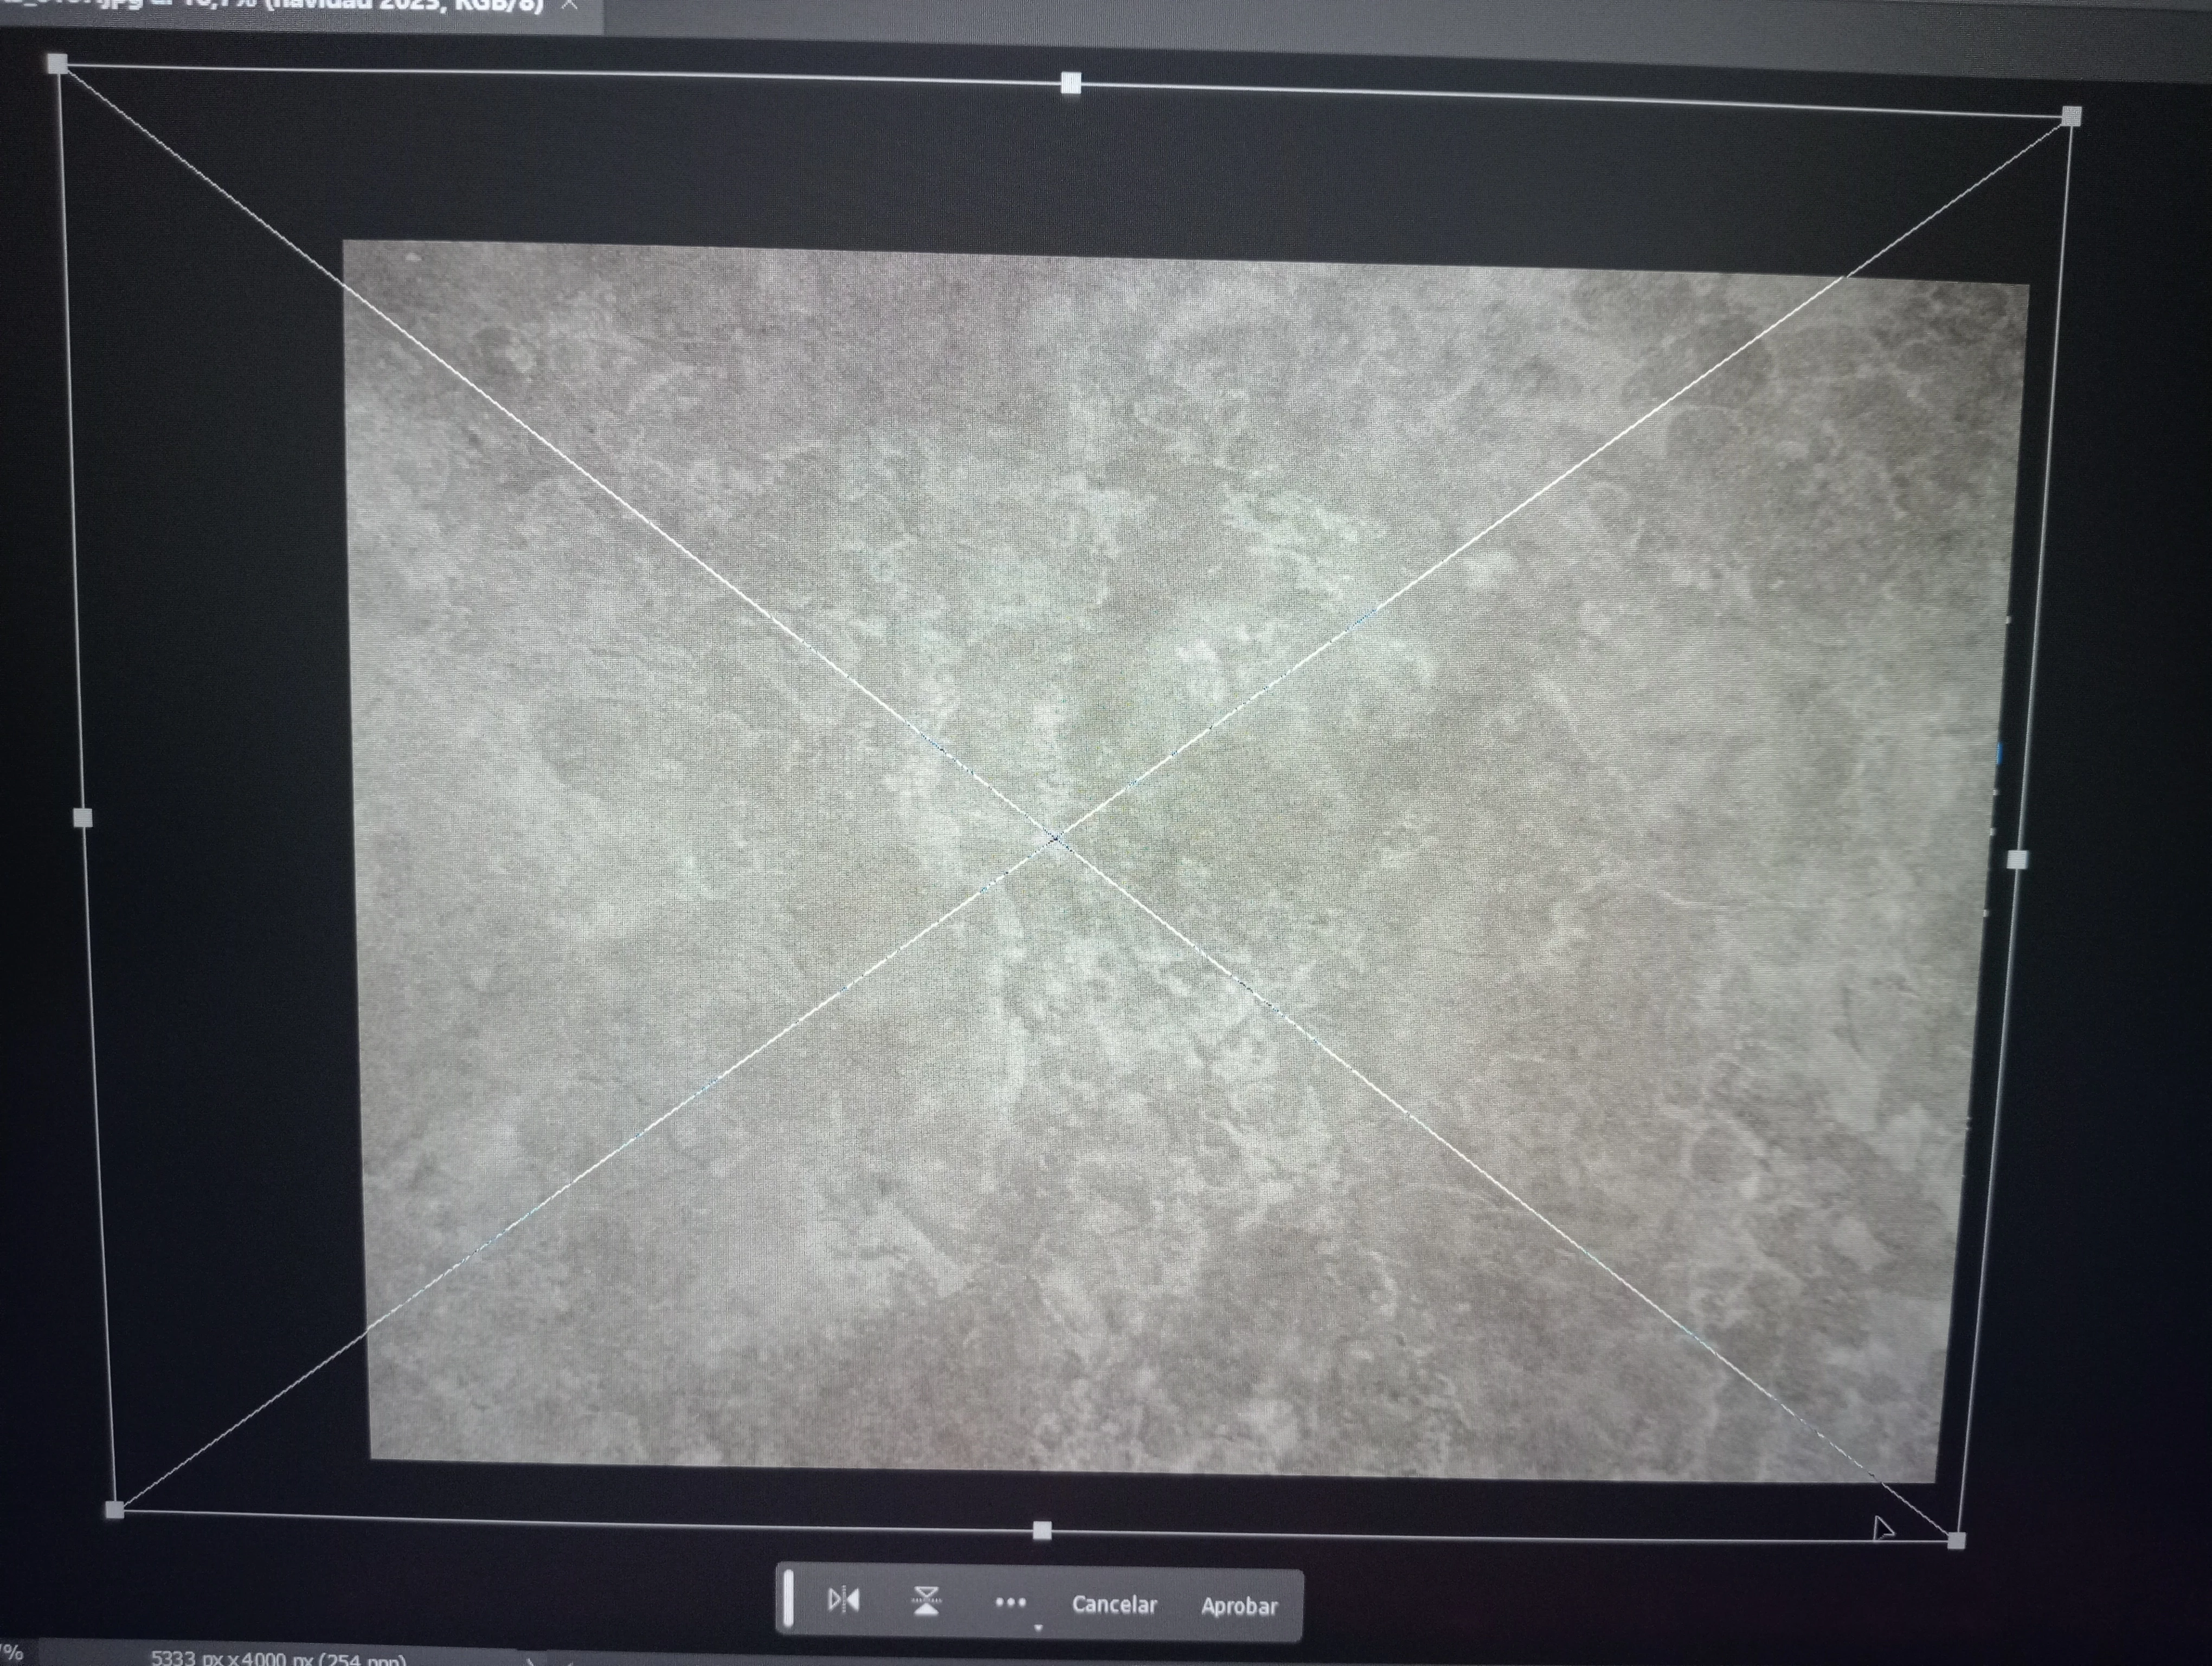Click the top-left transform corner handle
The width and height of the screenshot is (2212, 1666).
tap(58, 64)
